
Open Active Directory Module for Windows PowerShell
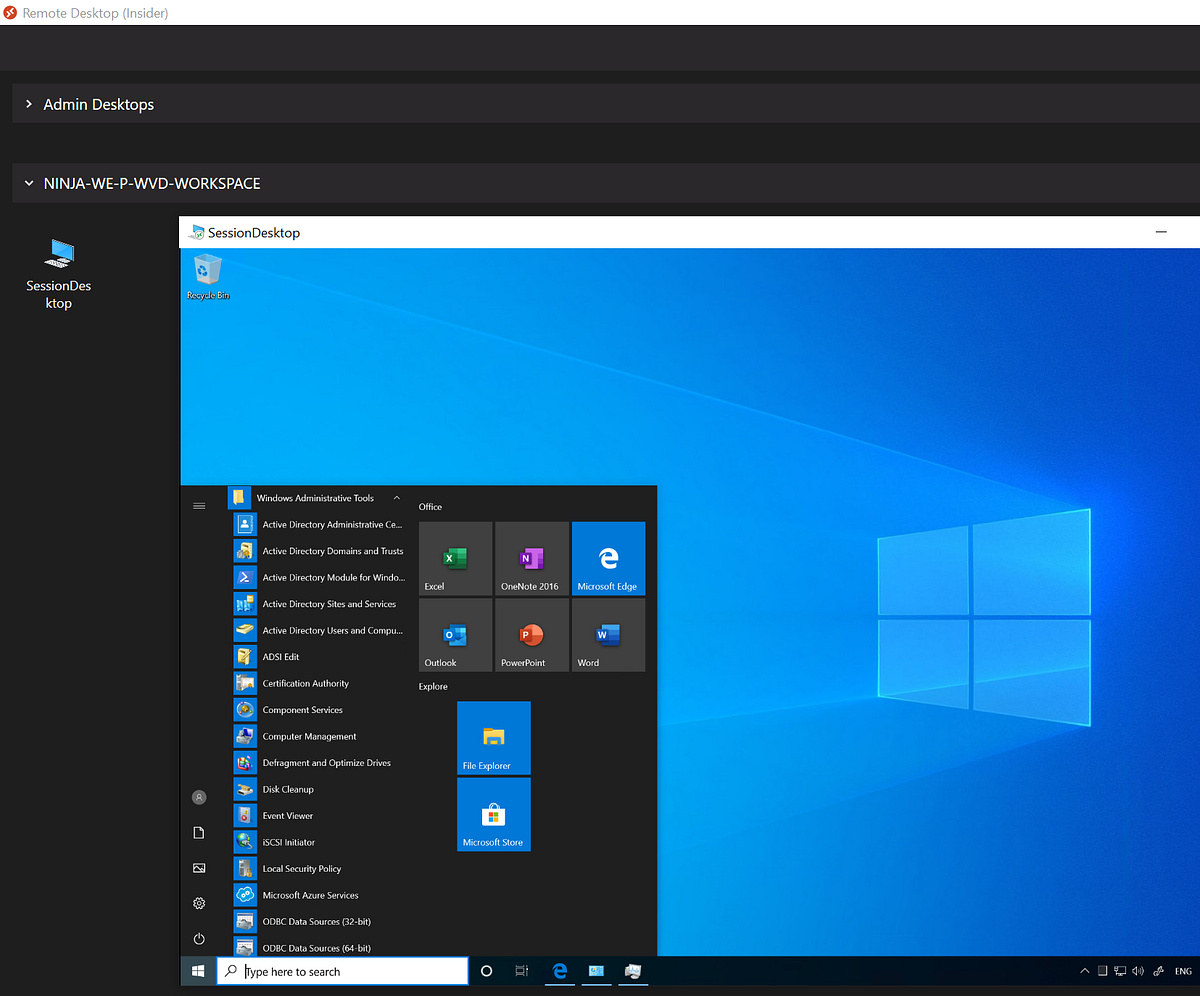click(x=318, y=577)
